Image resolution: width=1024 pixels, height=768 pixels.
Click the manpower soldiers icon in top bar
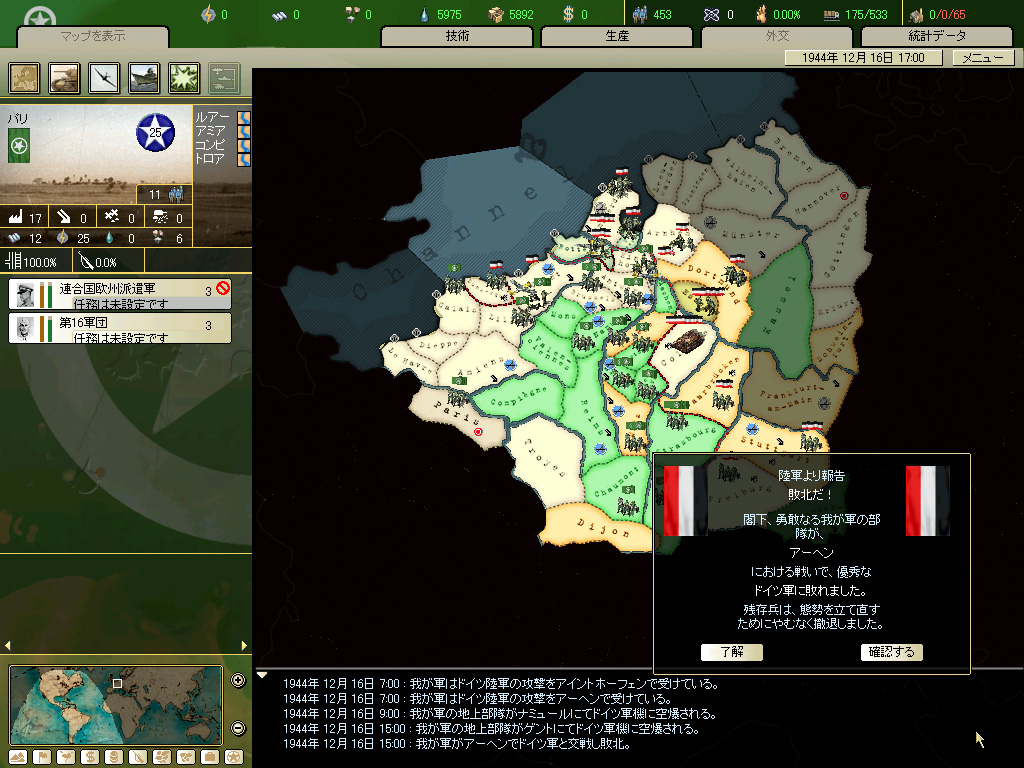pyautogui.click(x=640, y=14)
